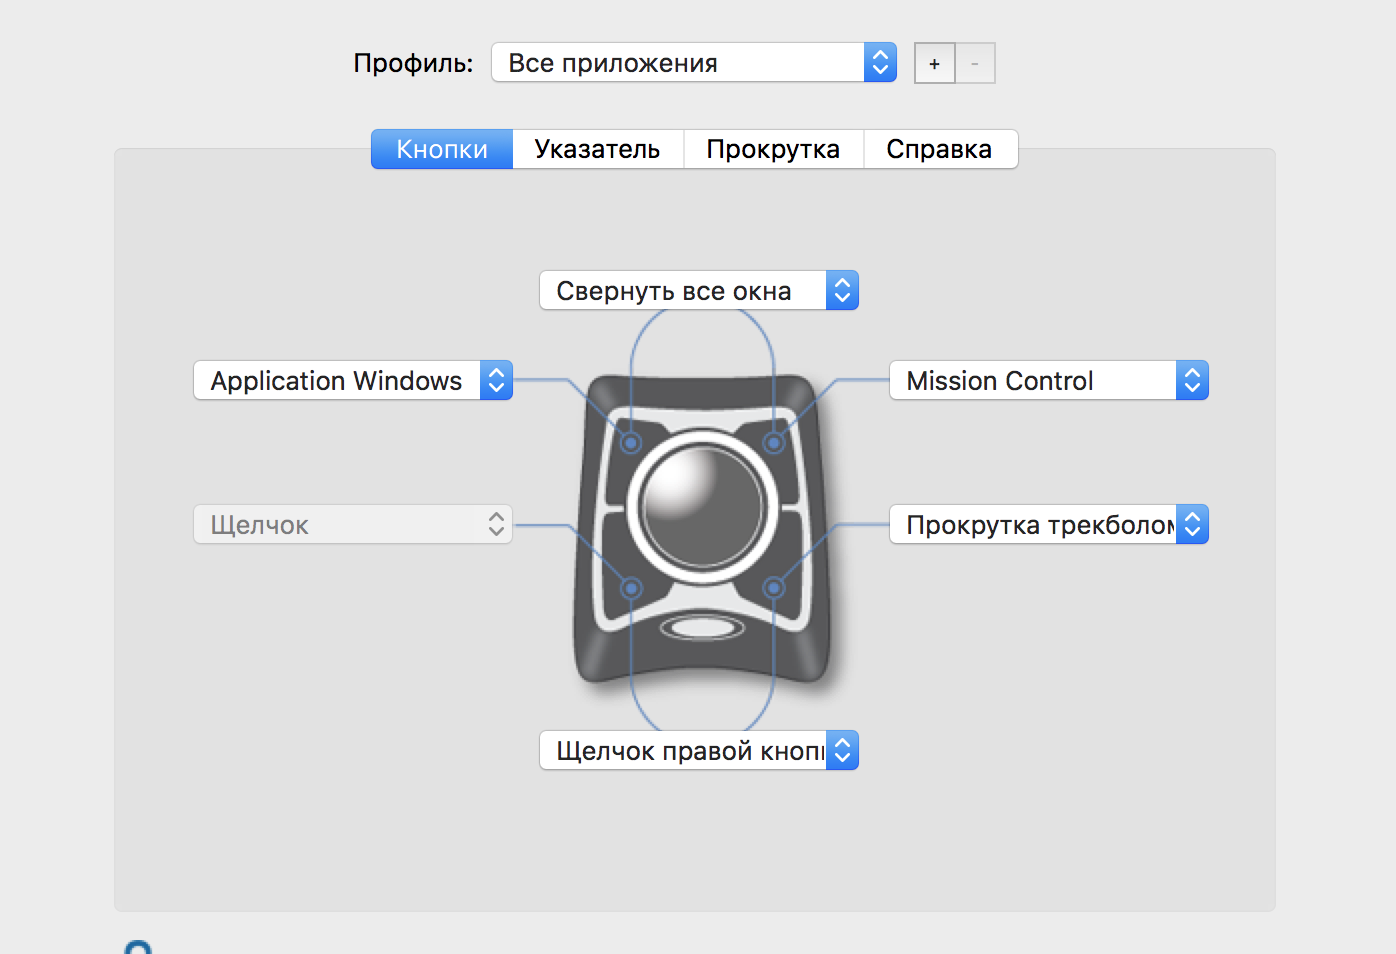Remove profile with the minus button

pos(975,63)
